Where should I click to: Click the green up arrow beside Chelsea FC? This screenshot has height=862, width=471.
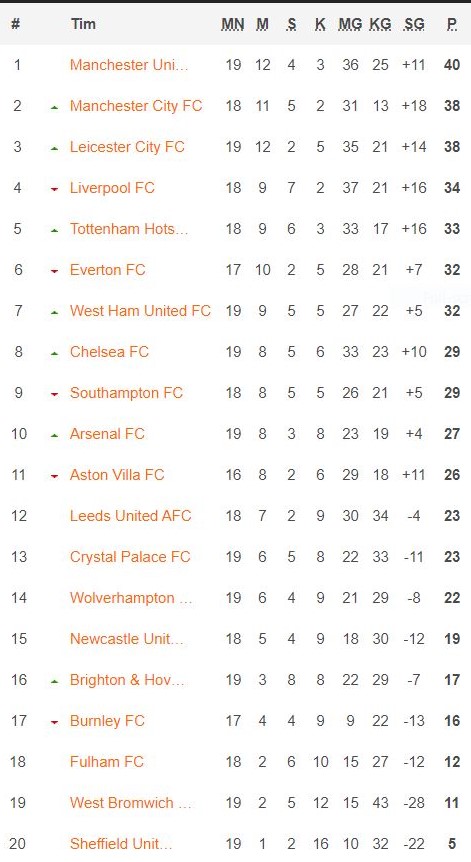tap(54, 353)
